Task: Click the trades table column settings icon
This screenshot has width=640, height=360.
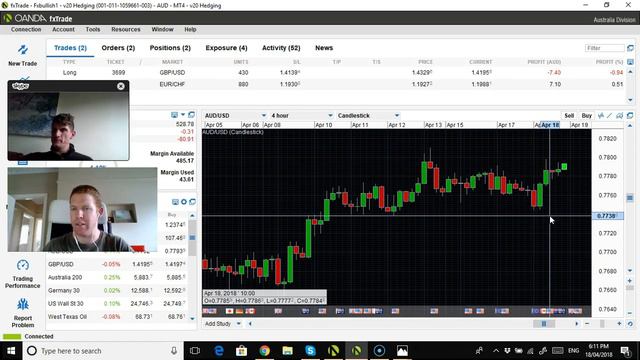Action: [x=630, y=62]
